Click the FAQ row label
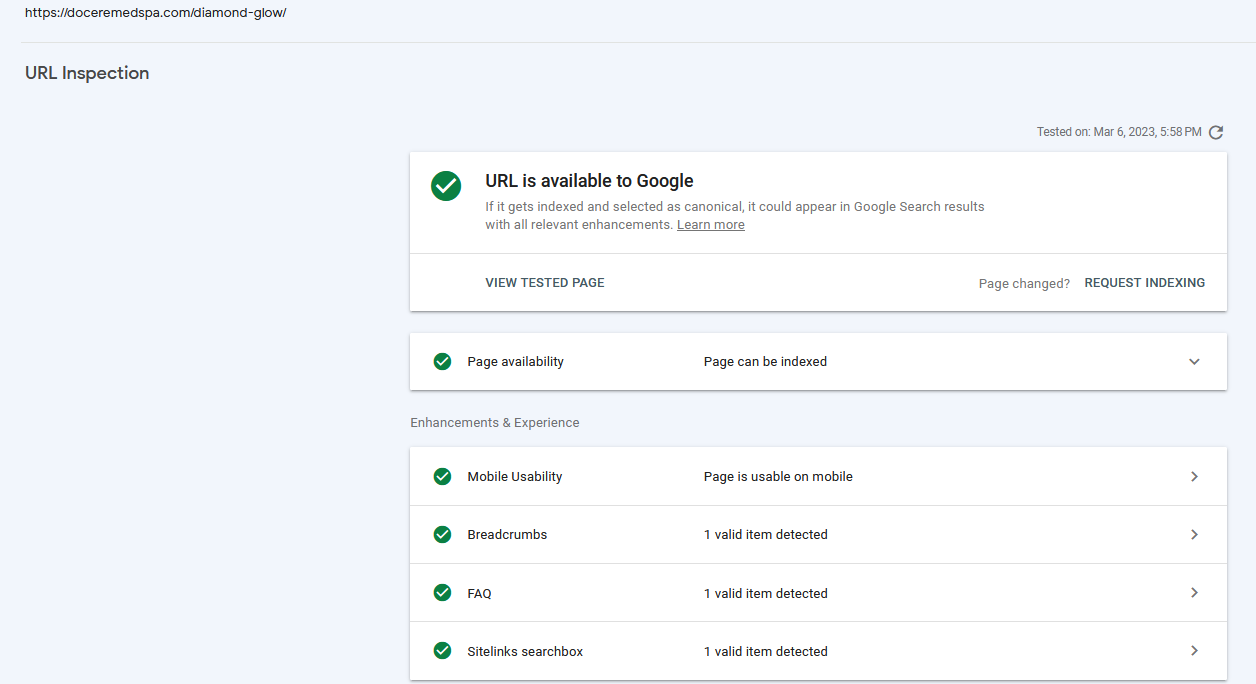 [x=479, y=593]
